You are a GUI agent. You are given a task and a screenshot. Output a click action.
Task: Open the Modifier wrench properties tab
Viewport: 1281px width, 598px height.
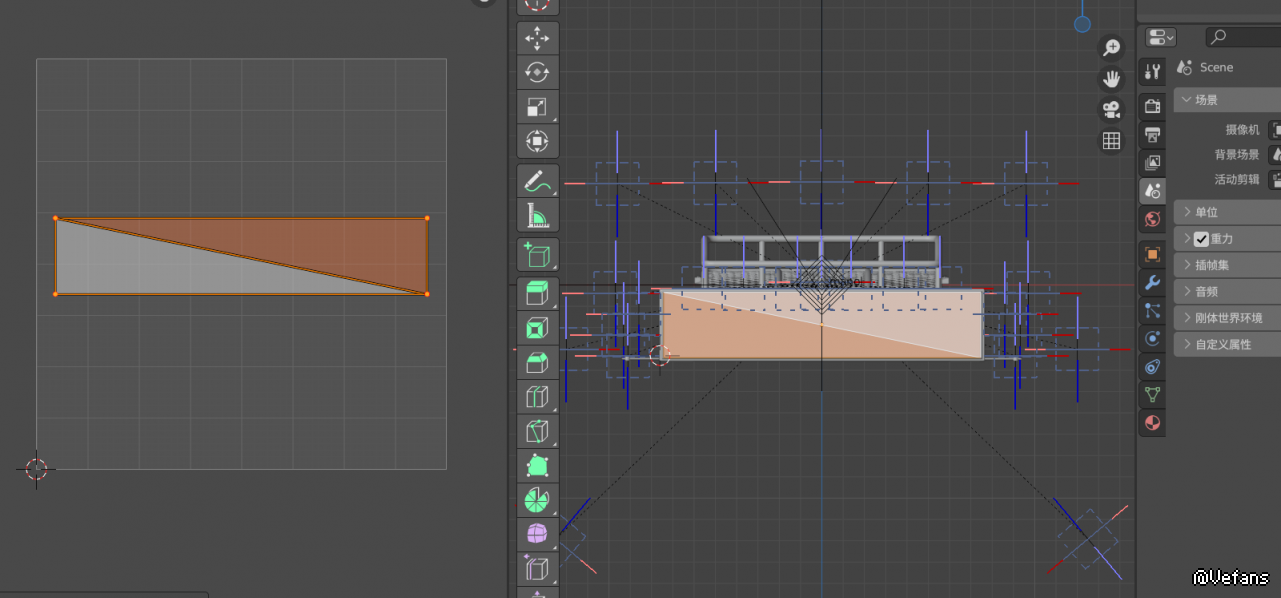click(1152, 282)
